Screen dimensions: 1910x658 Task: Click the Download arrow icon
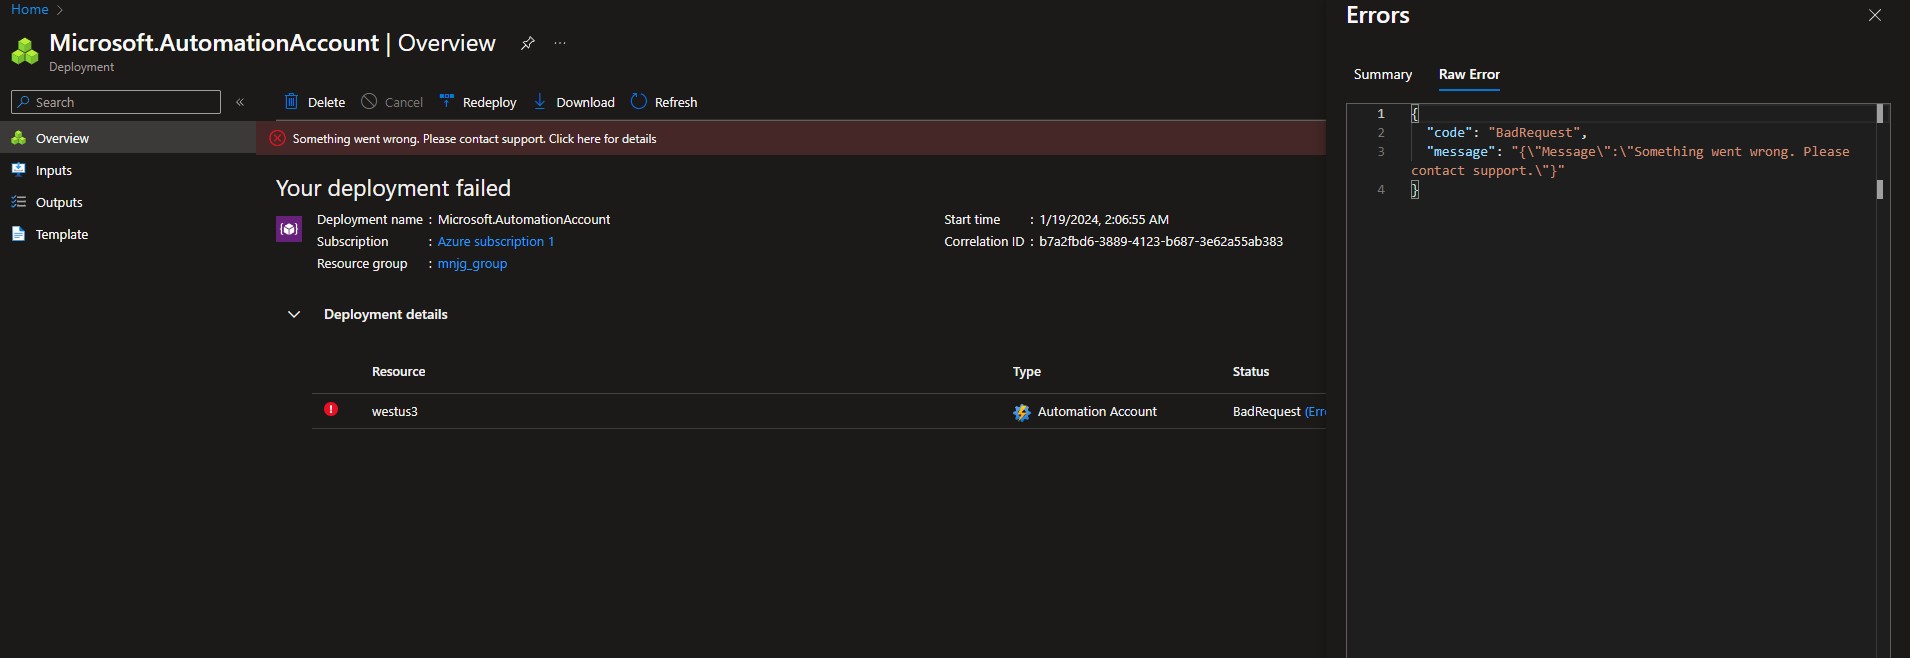pos(540,101)
